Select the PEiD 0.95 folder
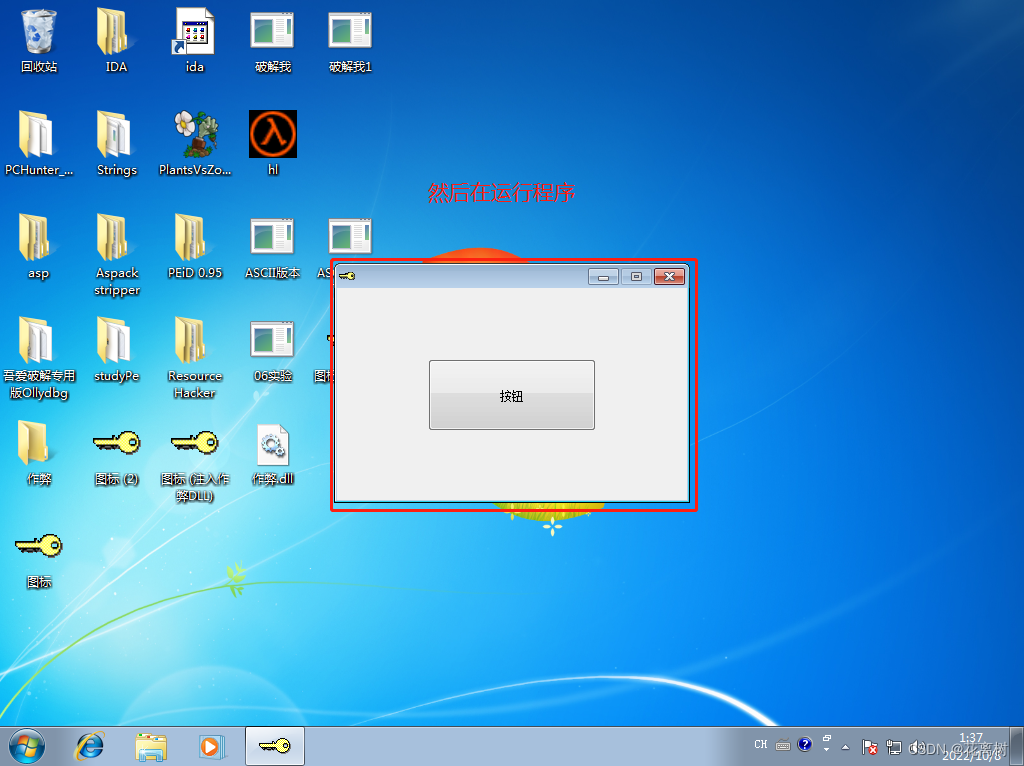The width and height of the screenshot is (1024, 766). (x=195, y=246)
